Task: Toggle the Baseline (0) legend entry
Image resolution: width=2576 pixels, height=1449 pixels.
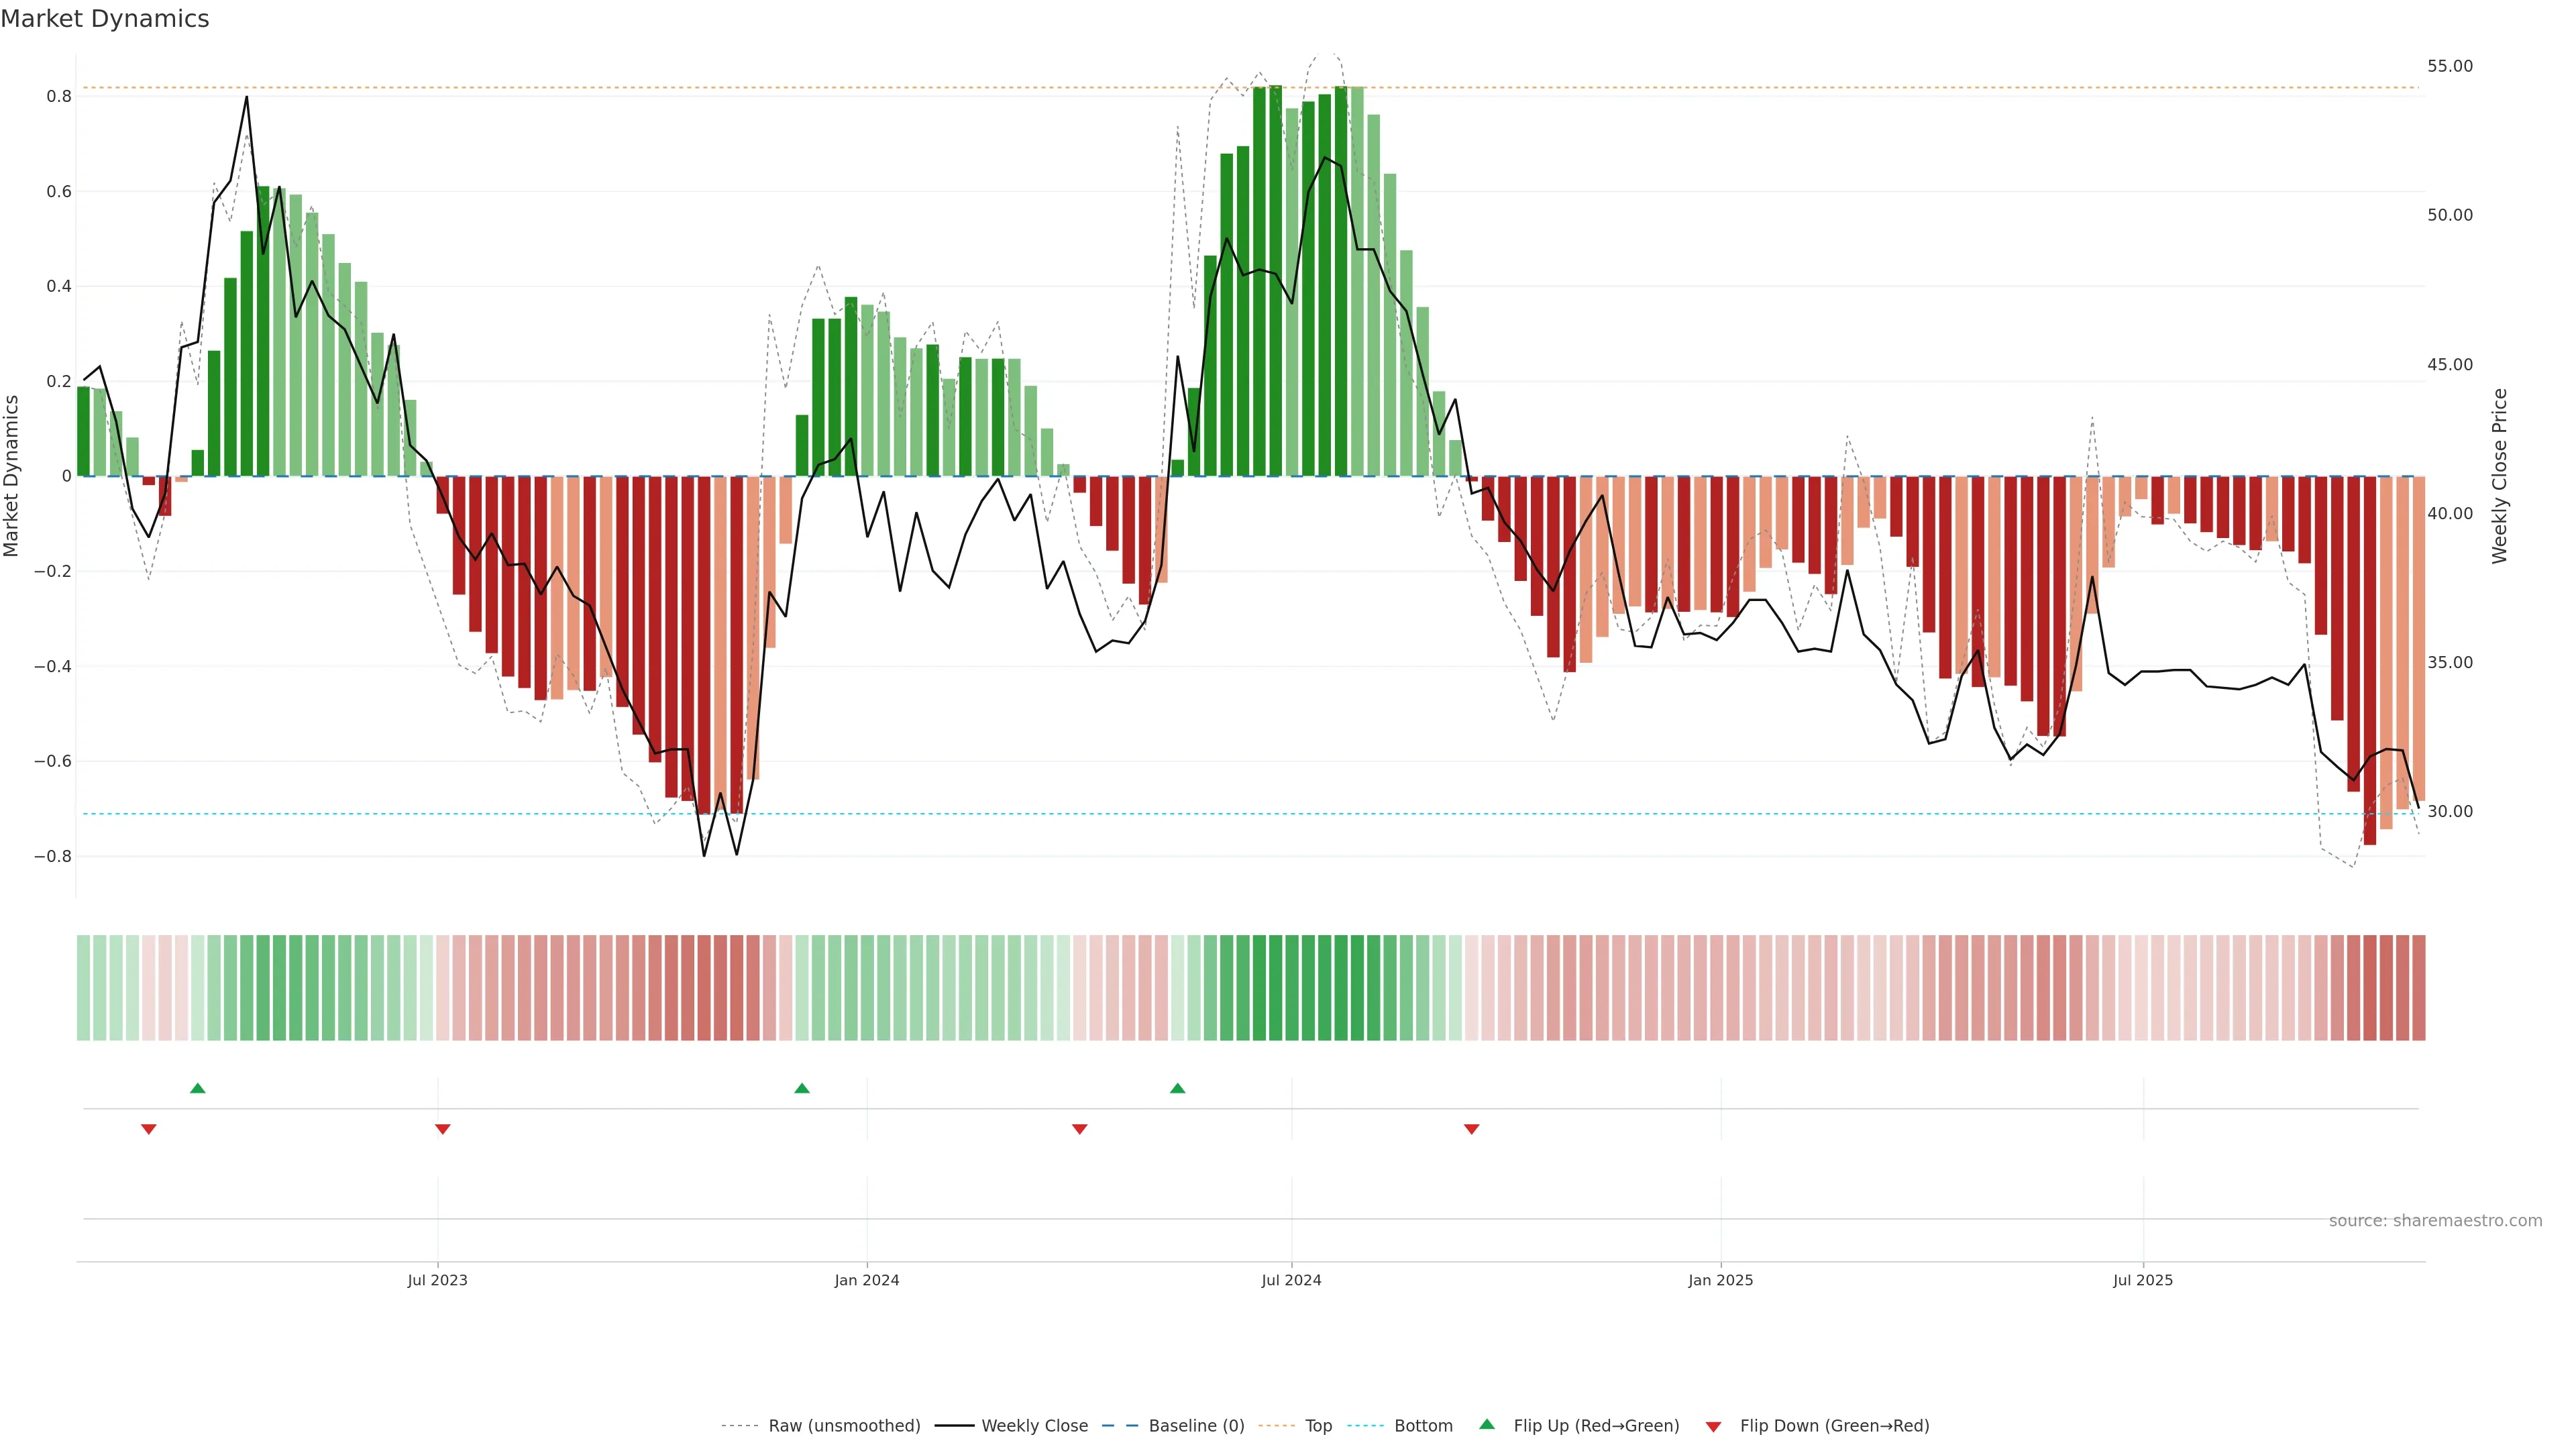Action: [1196, 1426]
